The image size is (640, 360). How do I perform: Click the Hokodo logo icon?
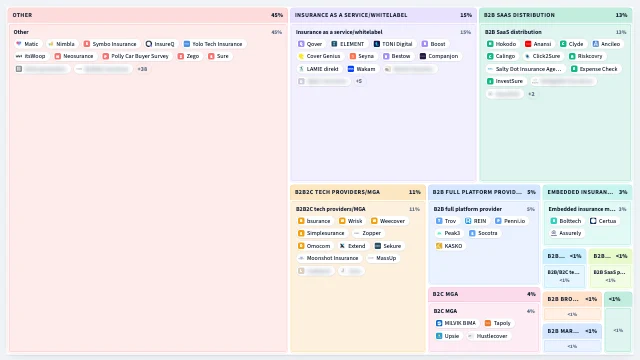pyautogui.click(x=490, y=44)
